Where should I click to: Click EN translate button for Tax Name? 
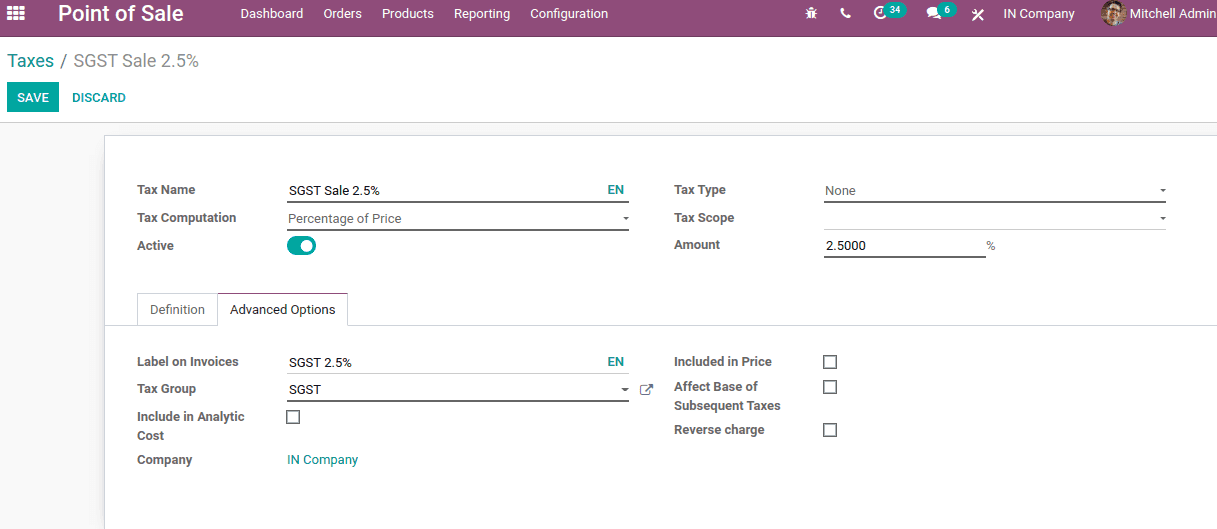[616, 190]
